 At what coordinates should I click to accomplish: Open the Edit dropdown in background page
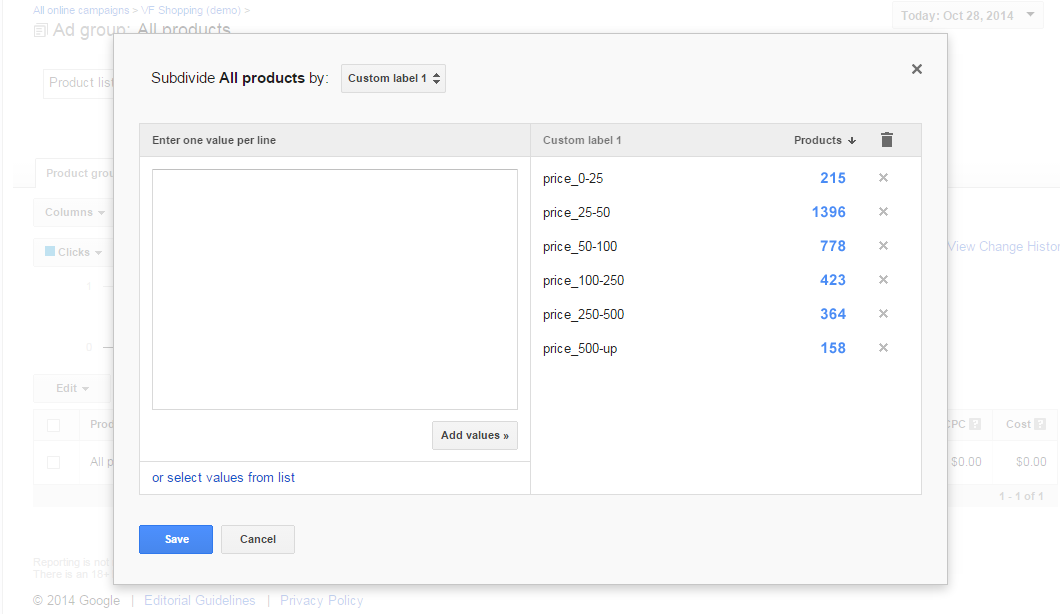[x=72, y=388]
